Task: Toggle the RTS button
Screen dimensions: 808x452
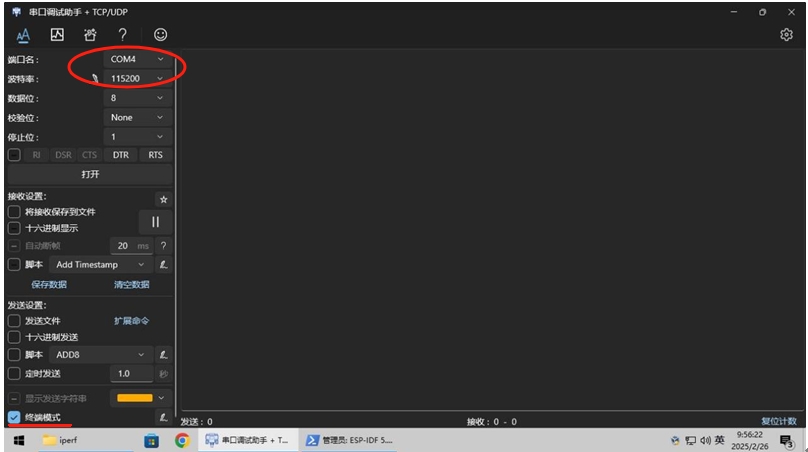Action: 155,155
